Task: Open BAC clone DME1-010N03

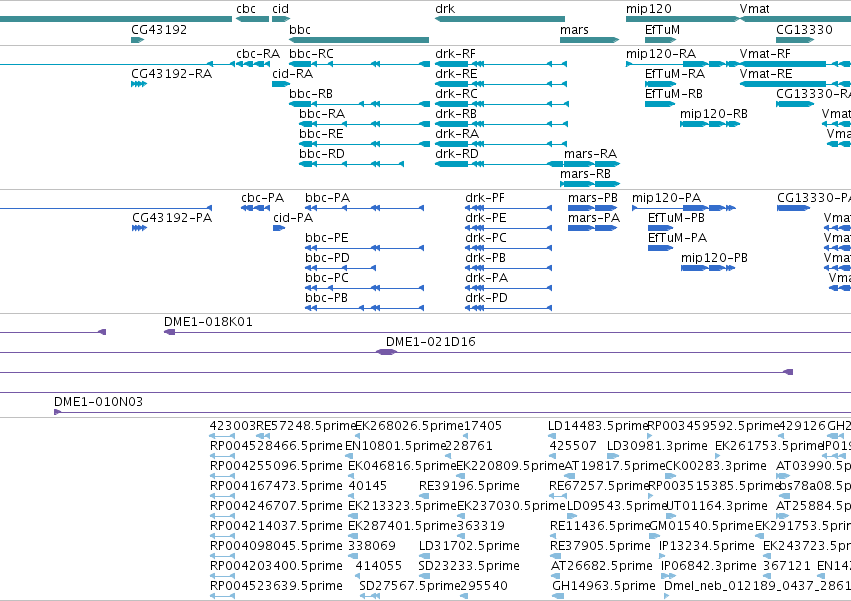Action: tap(453, 413)
